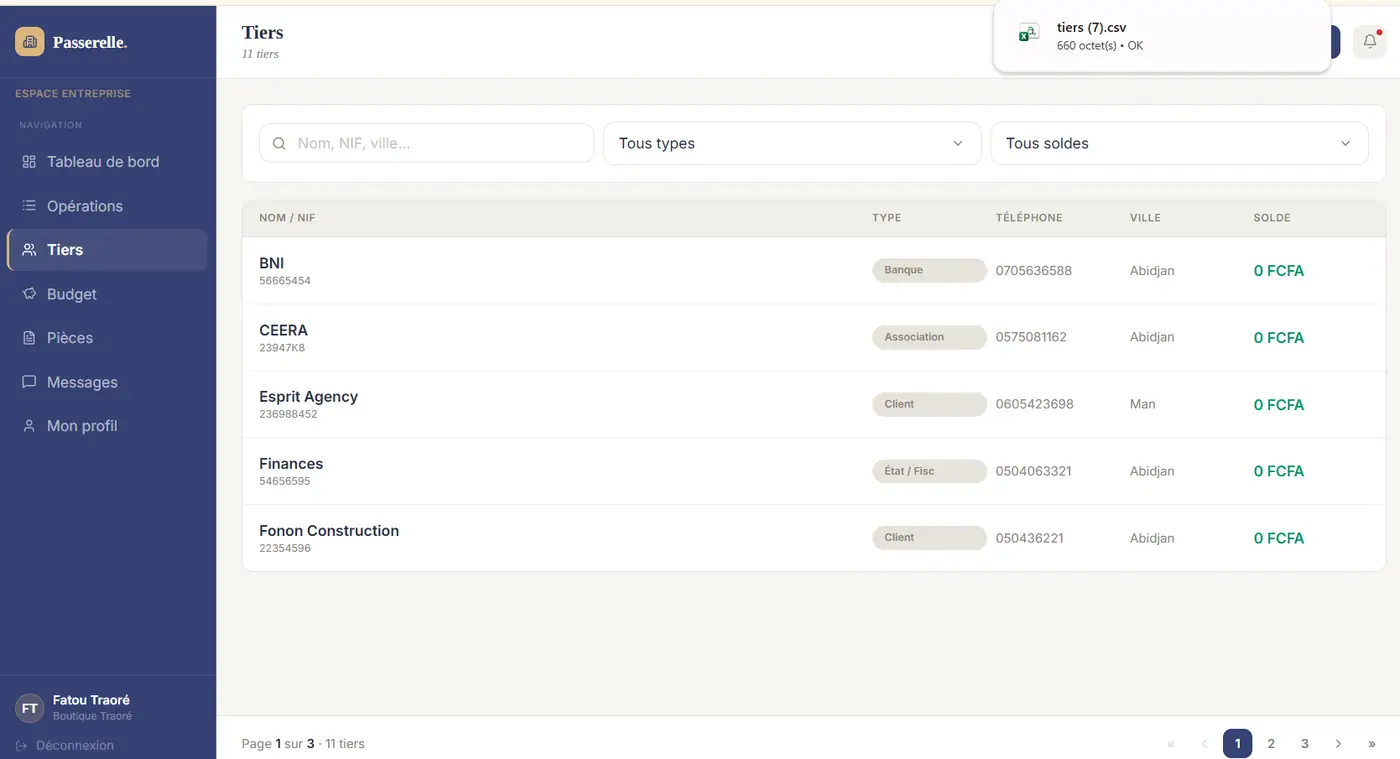Click NIF number 22354596

pos(285,549)
